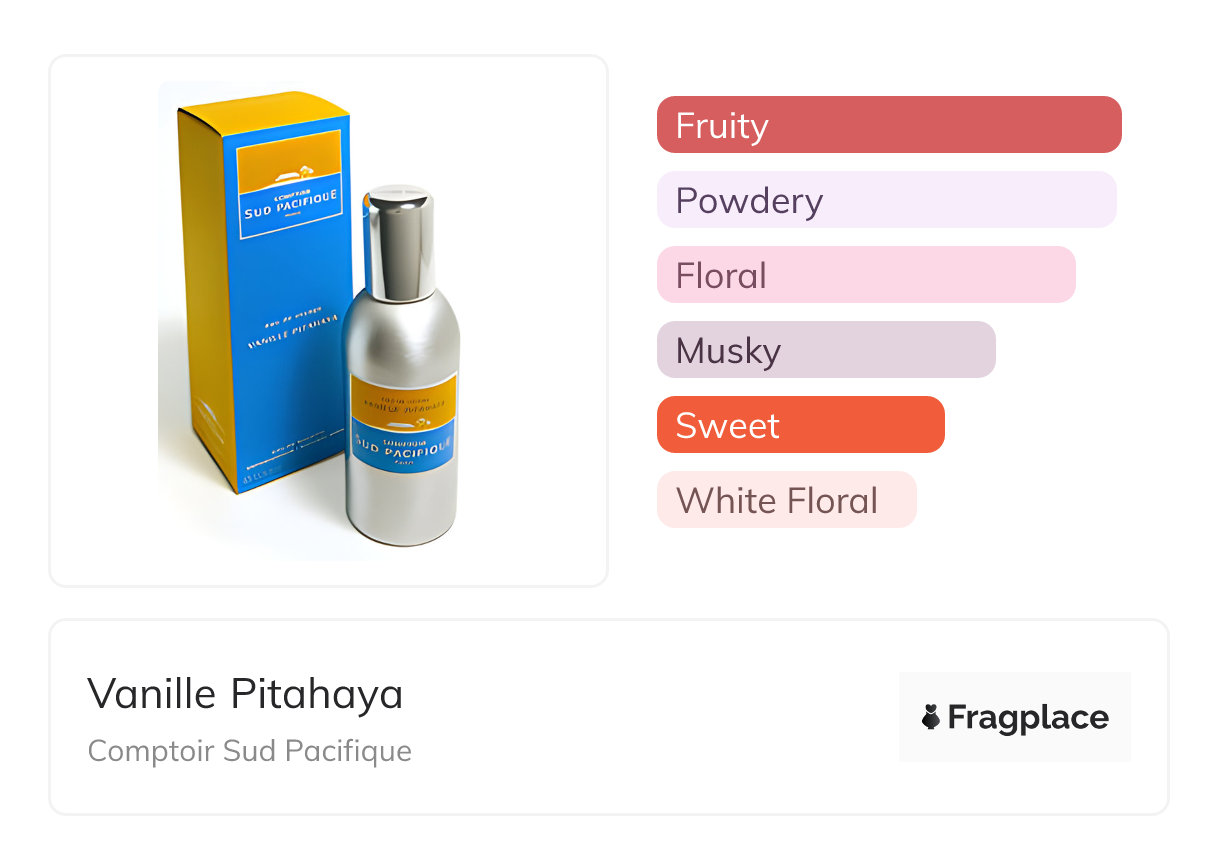Click the Comptoir Sud Pacifique brand subtitle

(249, 751)
